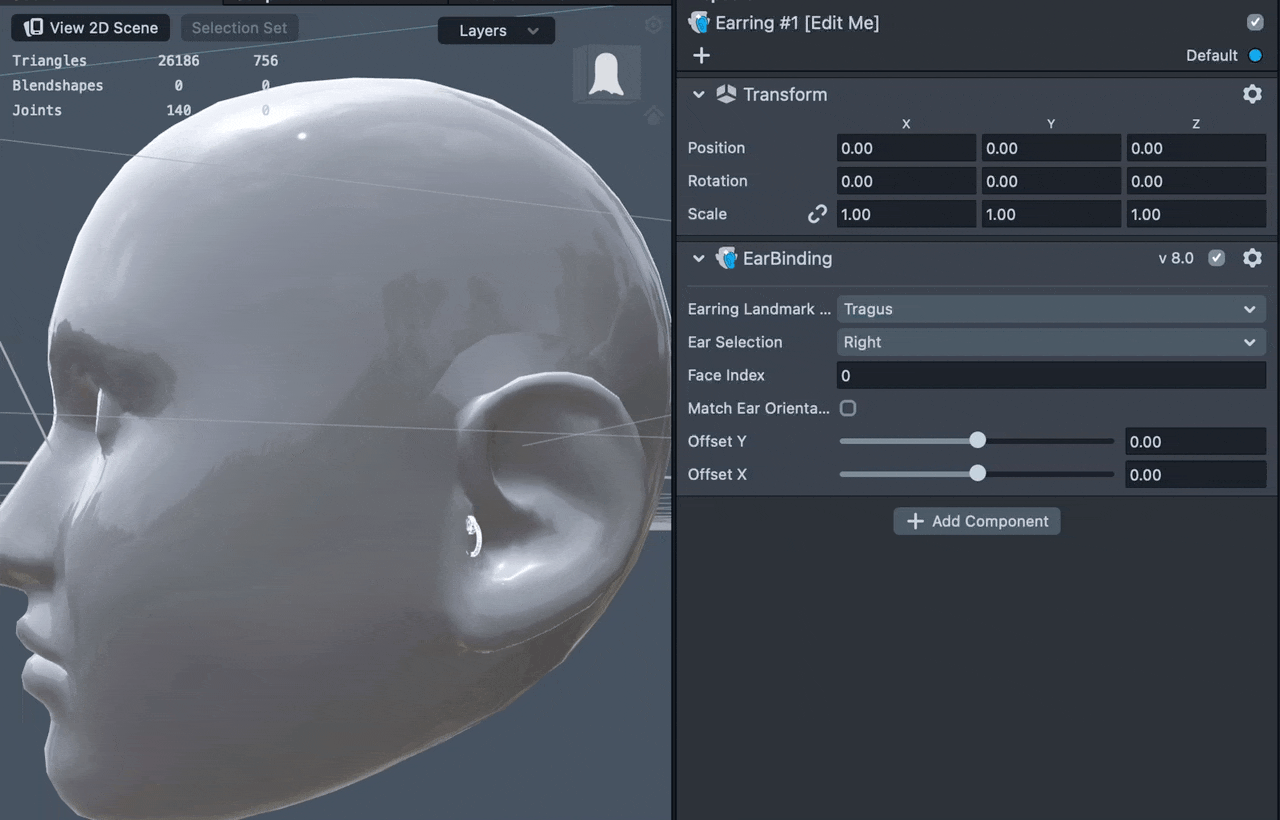Click the Transform component cube icon
Image resolution: width=1280 pixels, height=820 pixels.
(727, 94)
